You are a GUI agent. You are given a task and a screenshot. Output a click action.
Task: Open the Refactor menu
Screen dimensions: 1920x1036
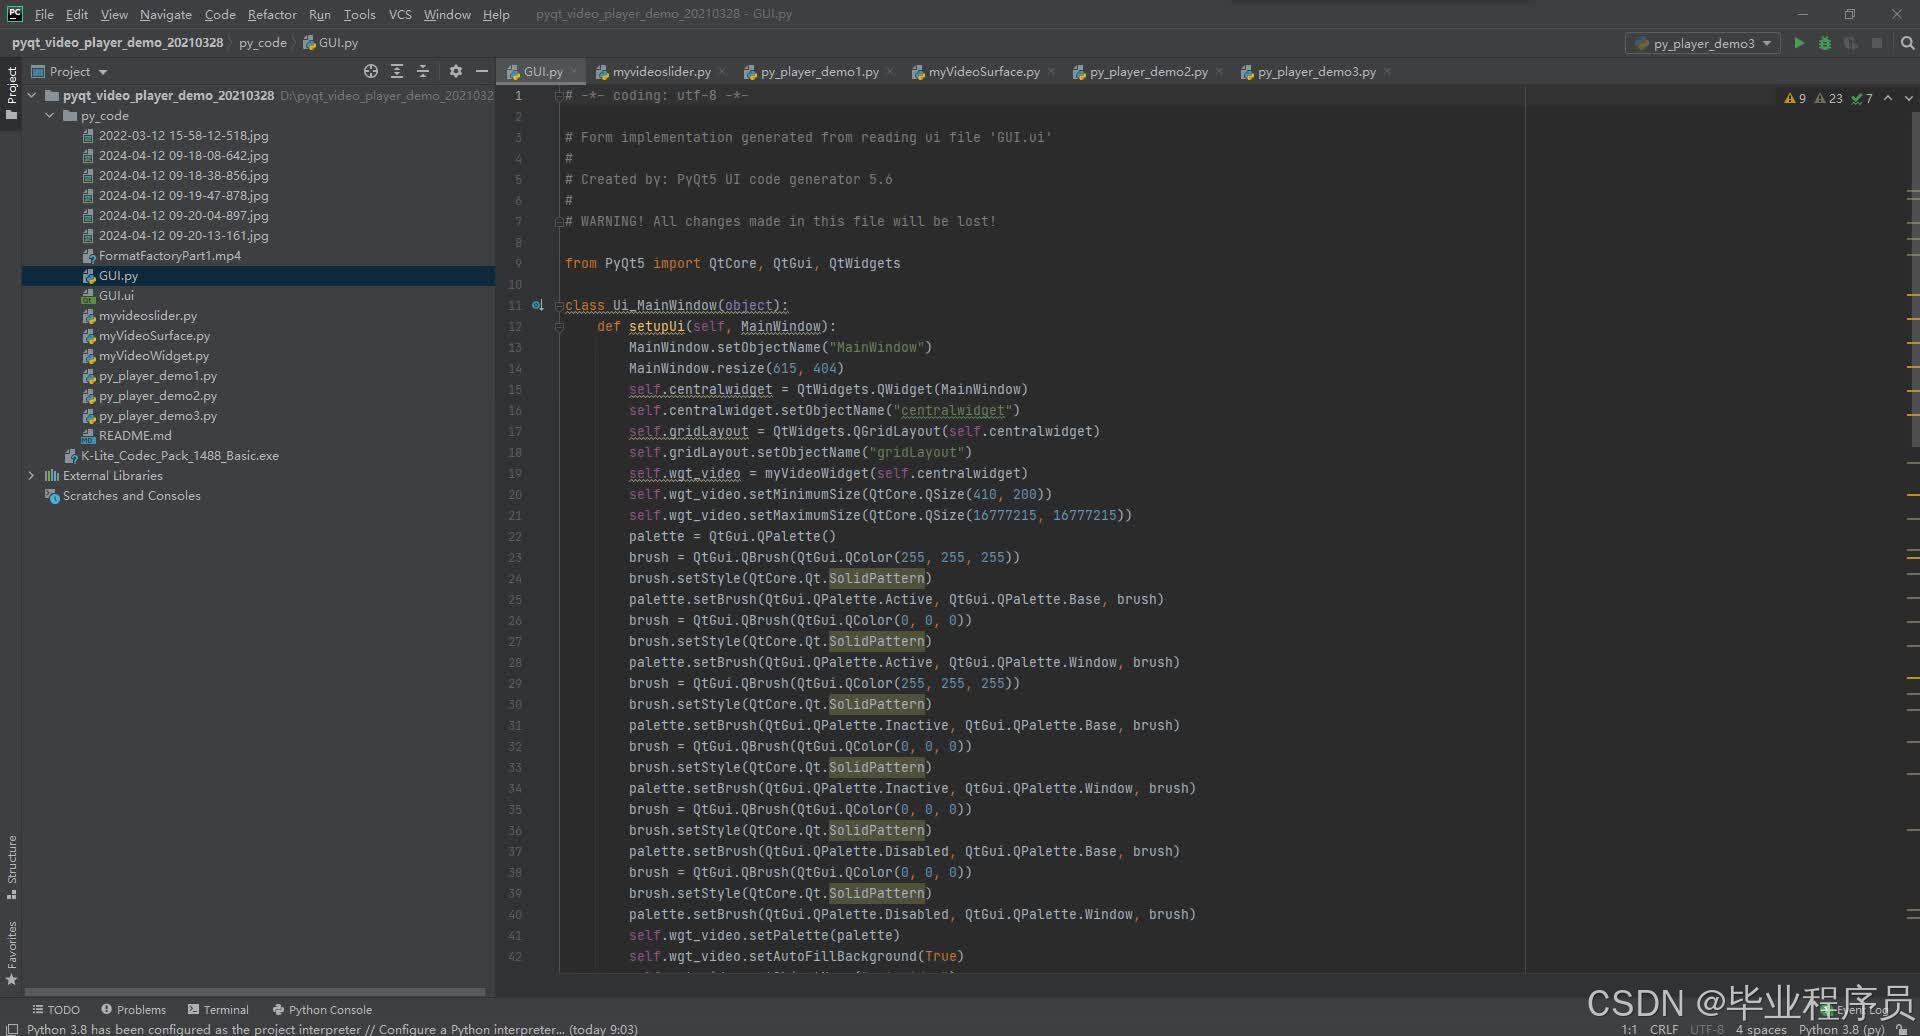(x=272, y=14)
